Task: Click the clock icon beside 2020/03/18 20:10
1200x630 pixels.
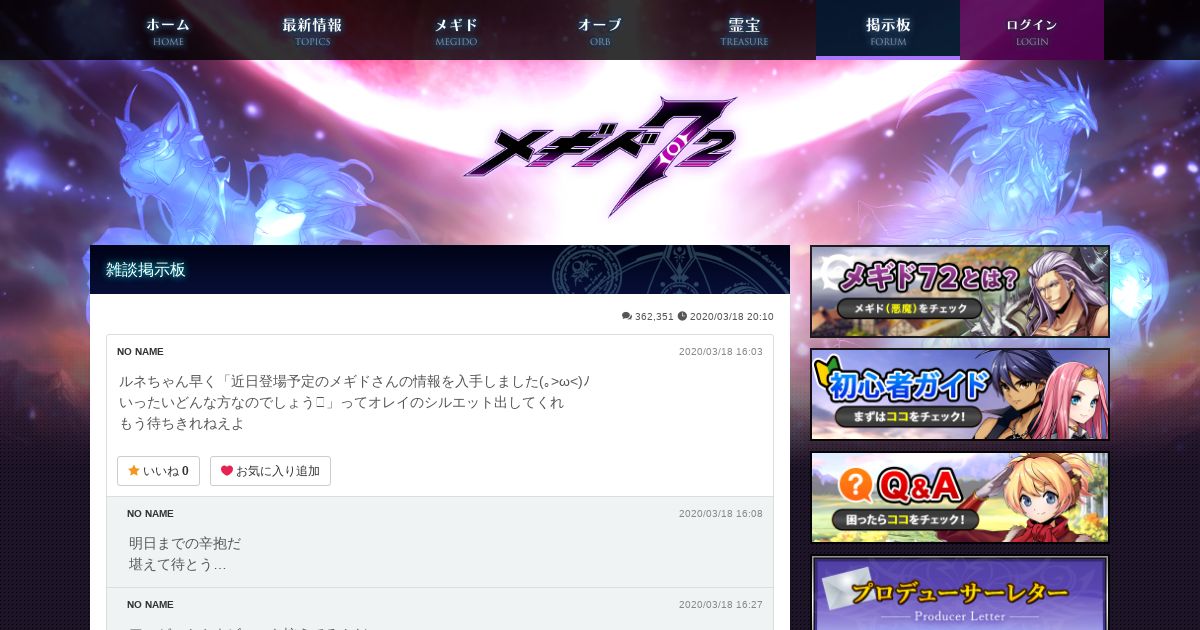Action: click(682, 316)
